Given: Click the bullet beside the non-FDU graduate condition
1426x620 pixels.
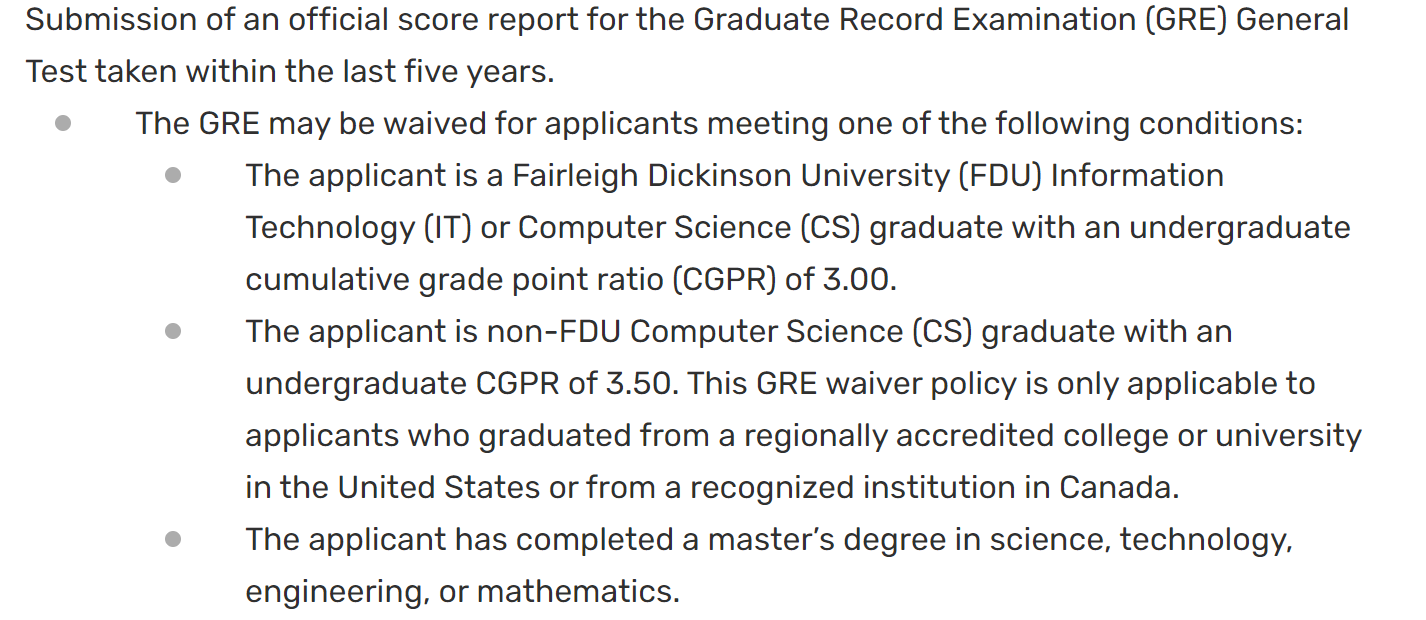Looking at the screenshot, I should tap(173, 332).
